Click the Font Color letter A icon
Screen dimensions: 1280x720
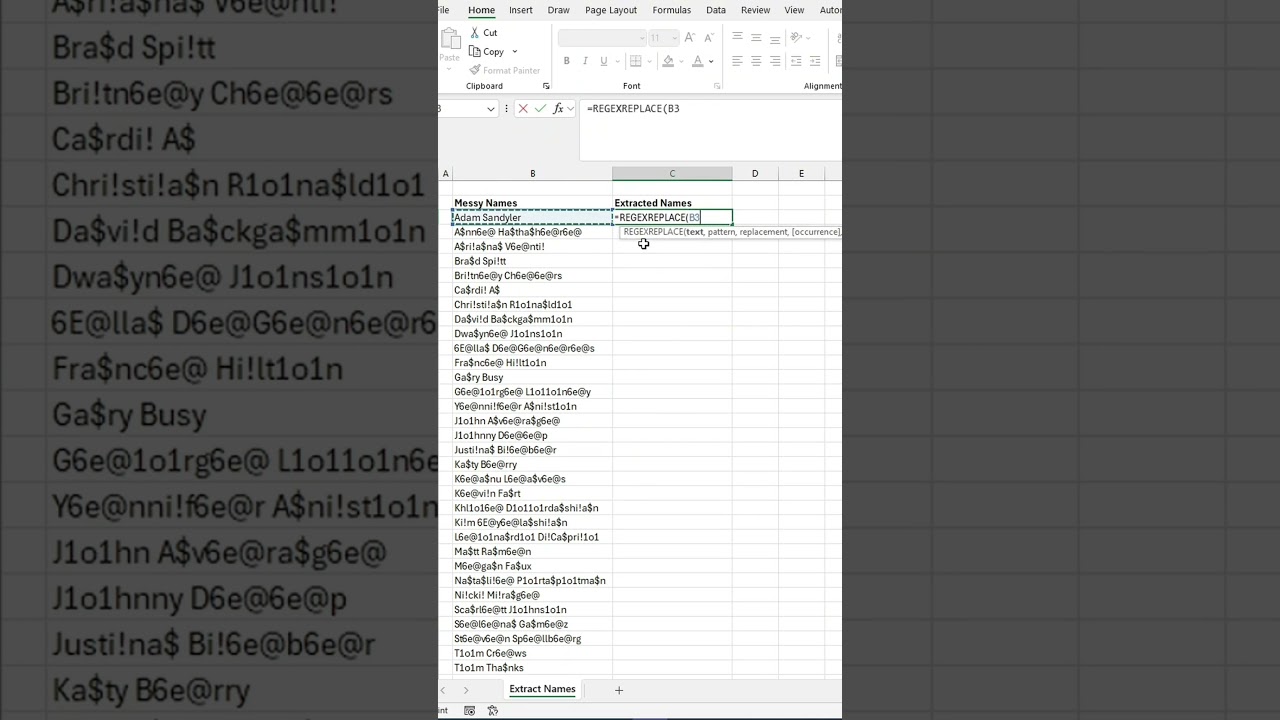(698, 61)
